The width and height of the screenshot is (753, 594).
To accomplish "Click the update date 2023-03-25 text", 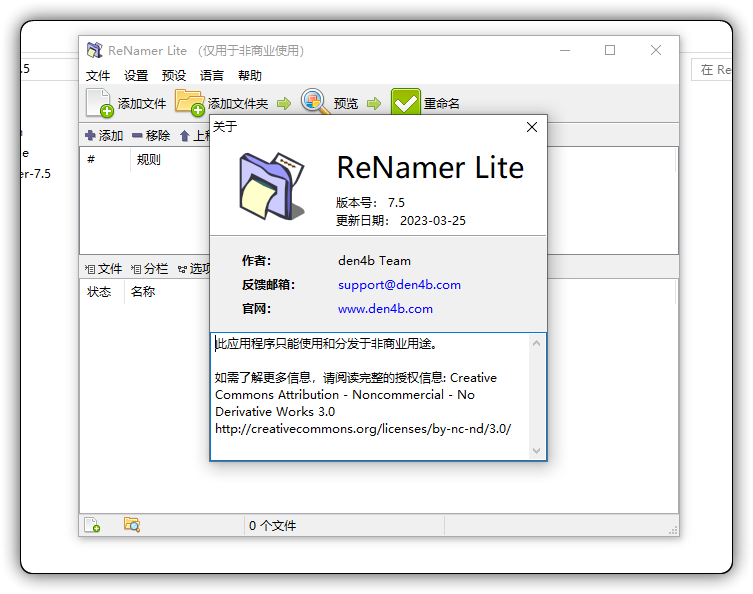I will click(x=433, y=220).
